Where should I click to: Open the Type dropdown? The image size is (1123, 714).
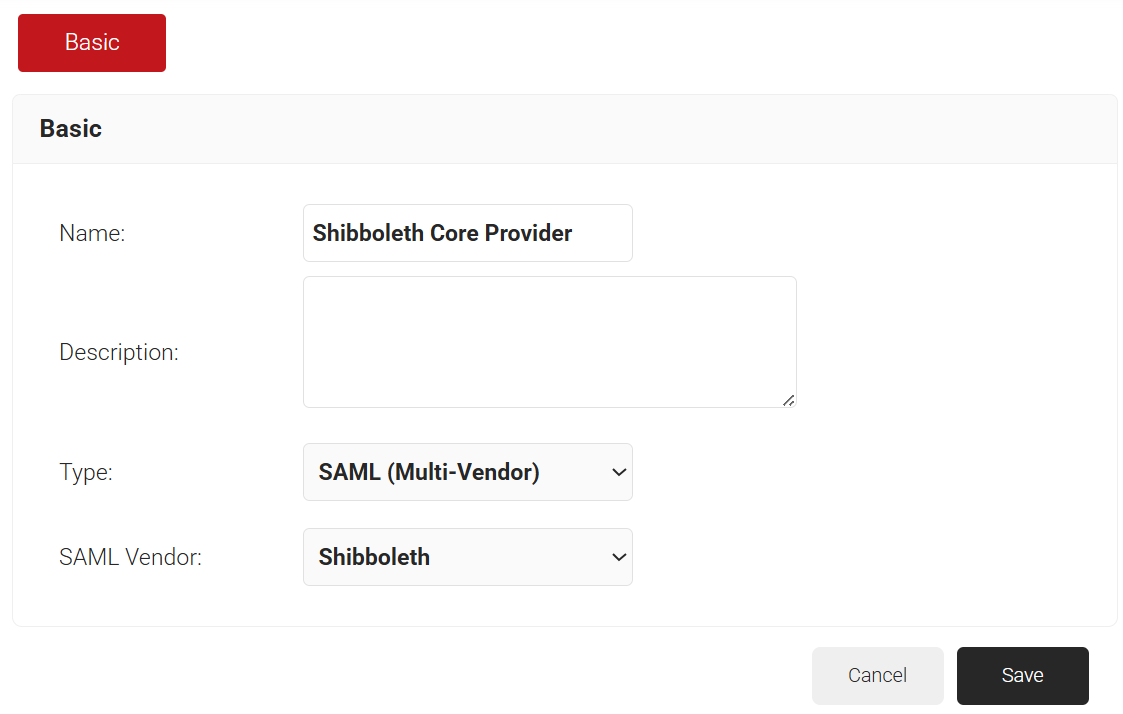coord(467,472)
